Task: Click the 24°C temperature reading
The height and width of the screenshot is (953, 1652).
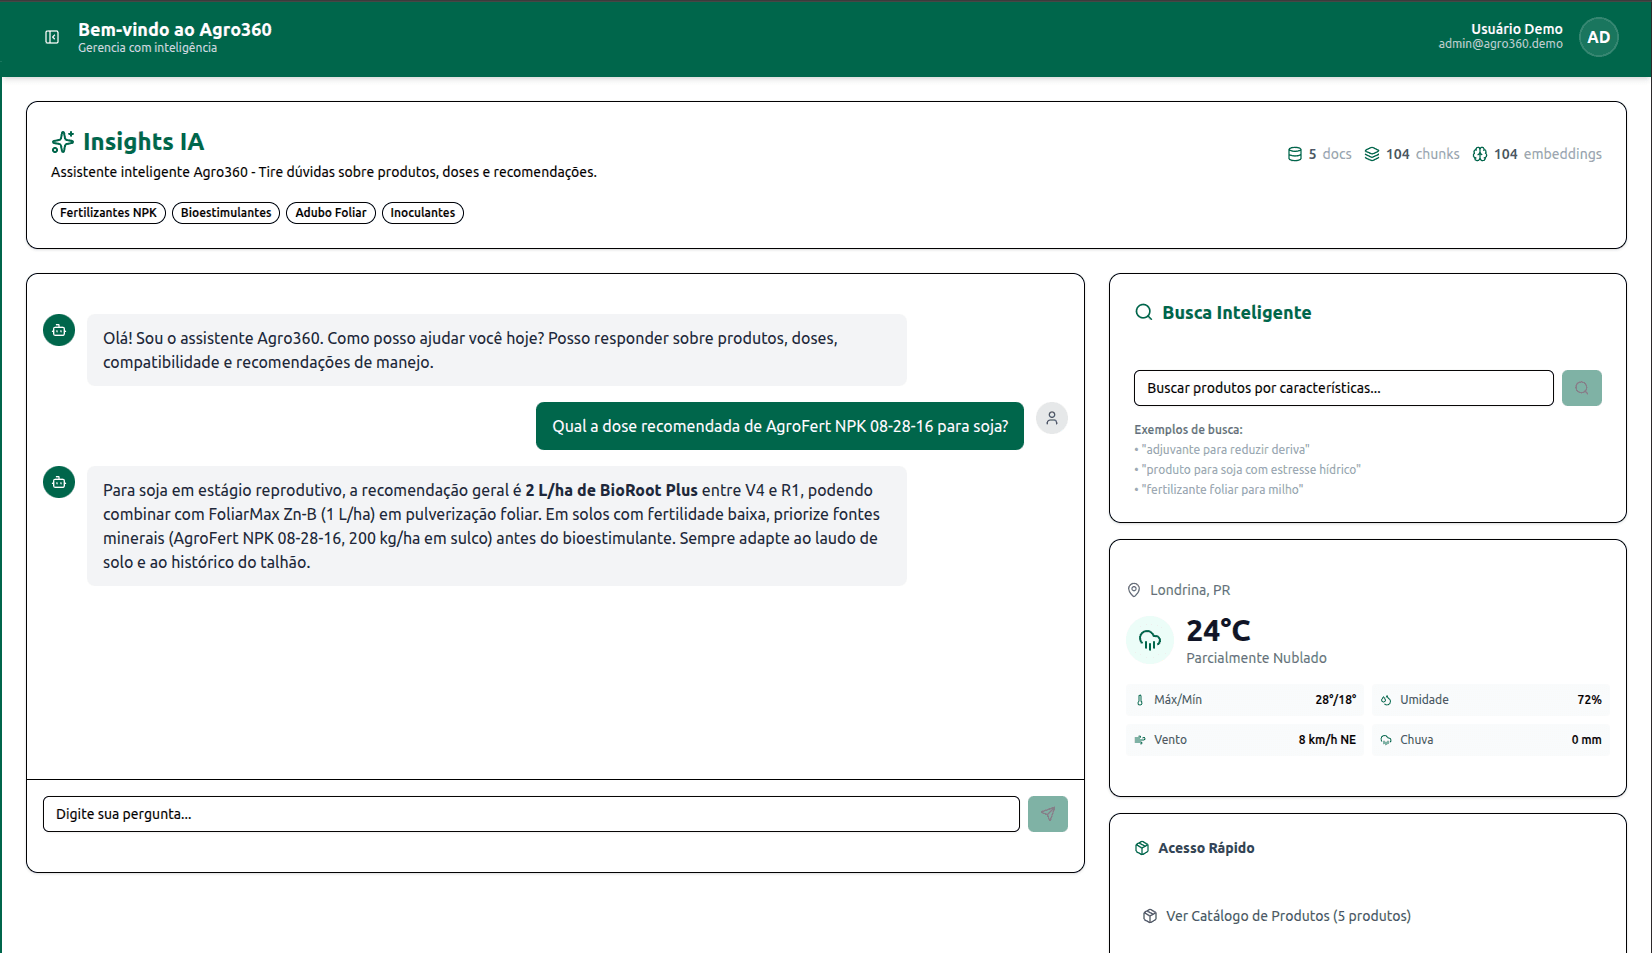Action: click(x=1218, y=631)
